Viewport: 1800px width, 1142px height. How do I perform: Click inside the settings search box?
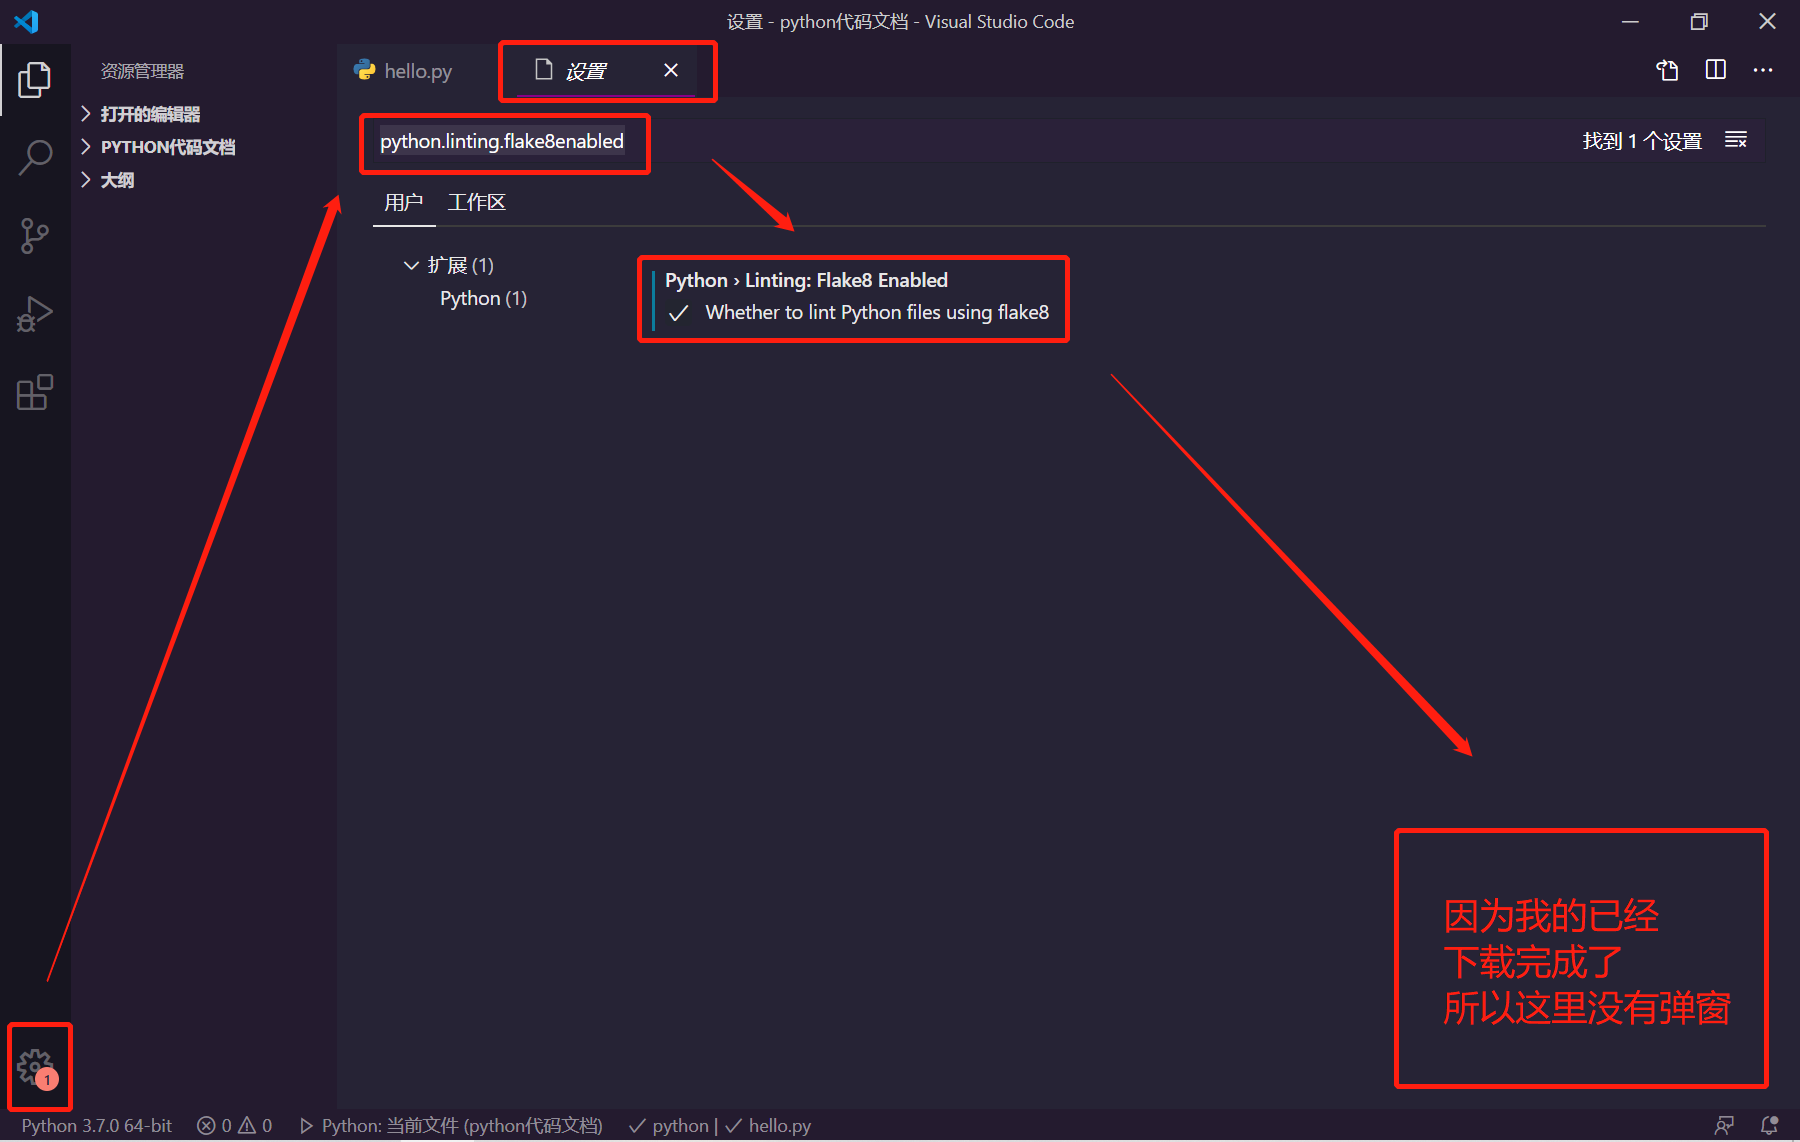[x=502, y=141]
